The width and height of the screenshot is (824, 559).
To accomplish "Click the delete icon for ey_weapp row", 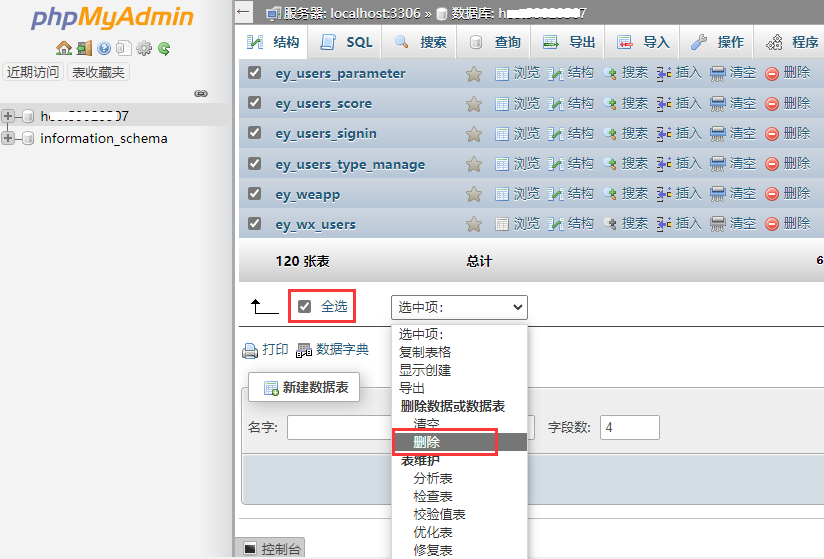I will [771, 194].
